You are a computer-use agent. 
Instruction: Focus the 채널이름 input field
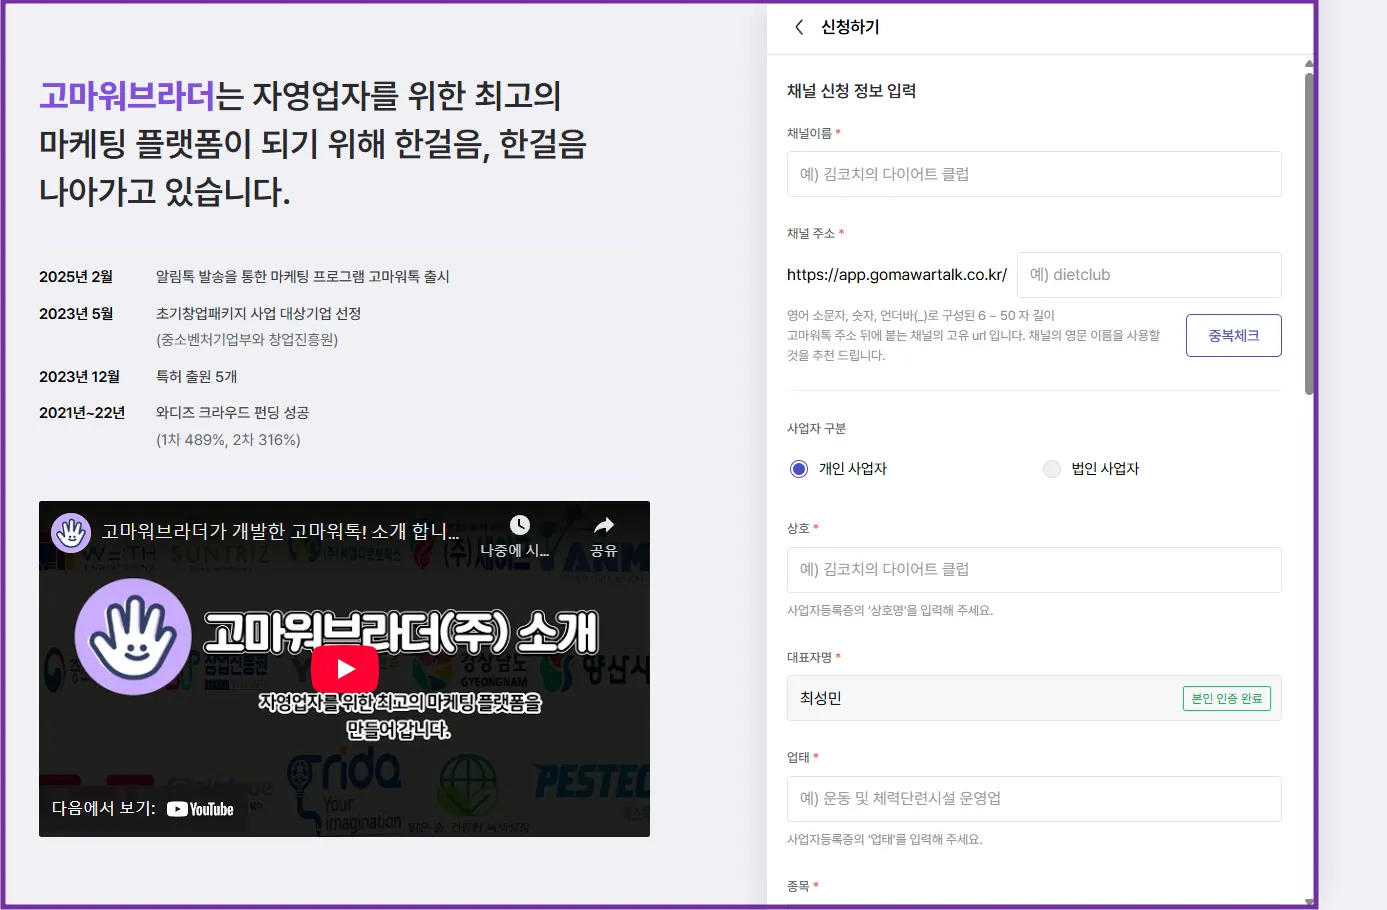(1034, 174)
